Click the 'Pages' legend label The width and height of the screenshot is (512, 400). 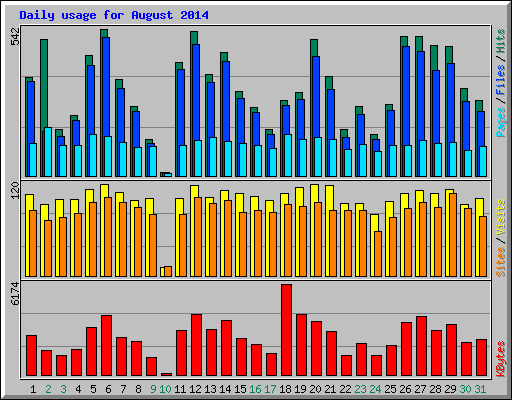[x=501, y=122]
